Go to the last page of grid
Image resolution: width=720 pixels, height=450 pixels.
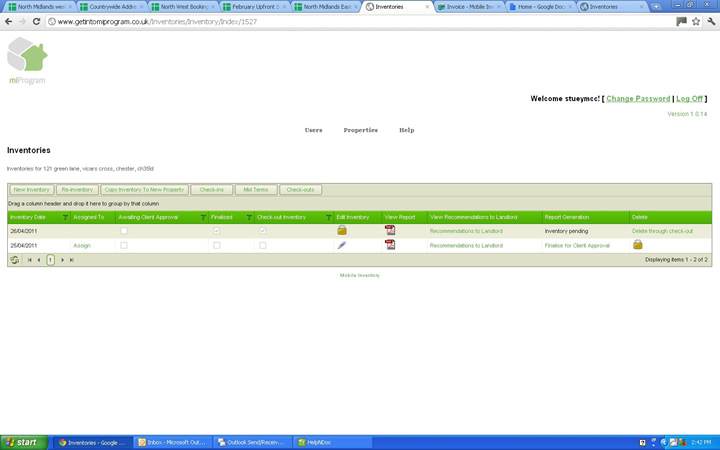pos(72,260)
